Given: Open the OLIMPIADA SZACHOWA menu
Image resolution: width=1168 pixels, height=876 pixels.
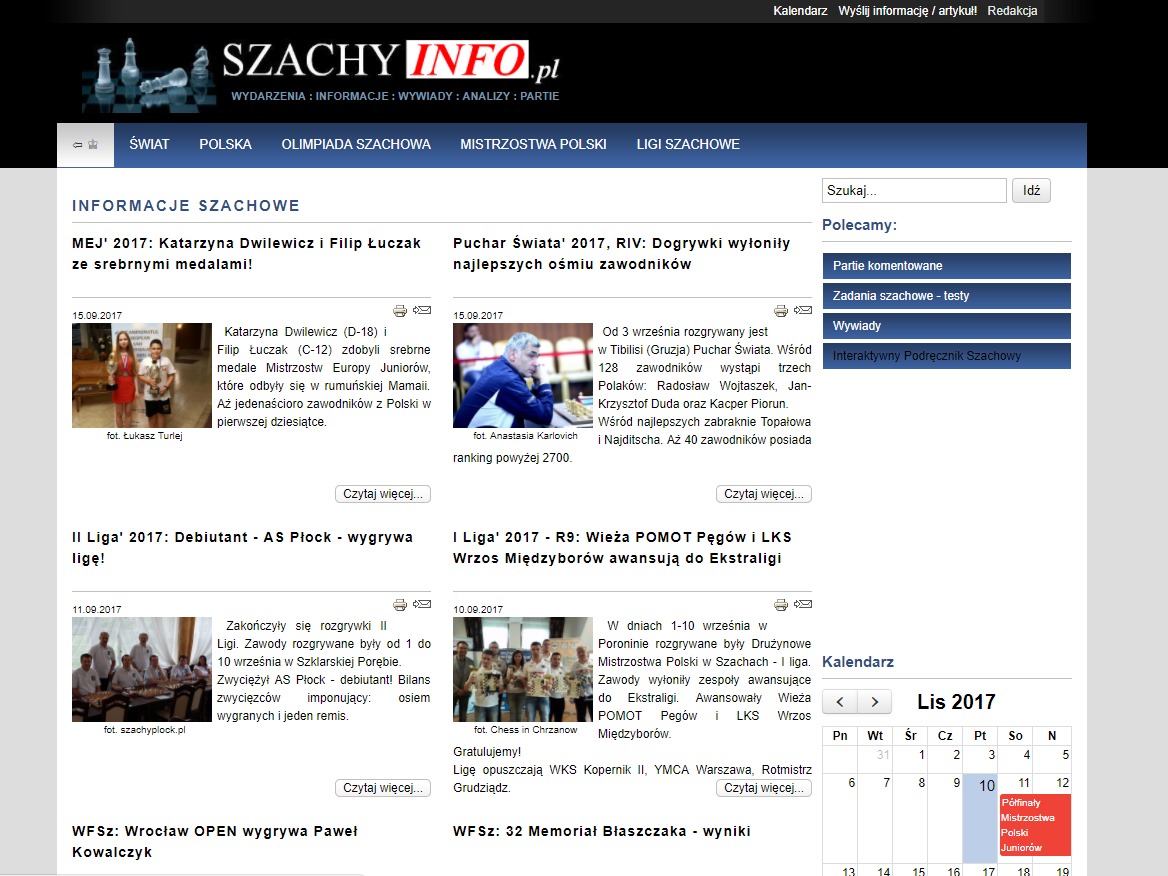Looking at the screenshot, I should point(356,144).
